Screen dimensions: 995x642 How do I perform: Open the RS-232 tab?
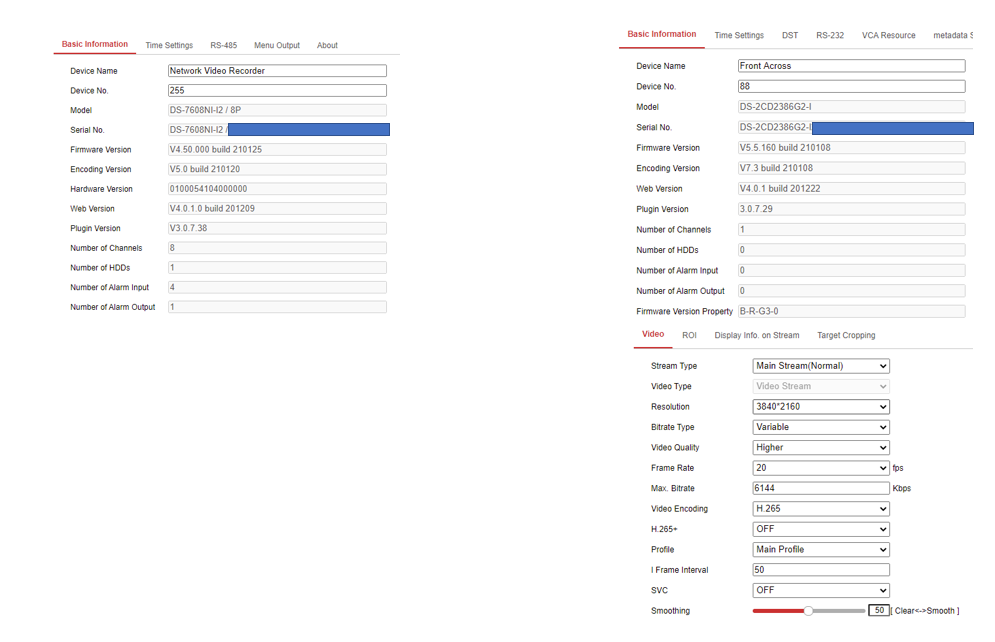pyautogui.click(x=829, y=35)
